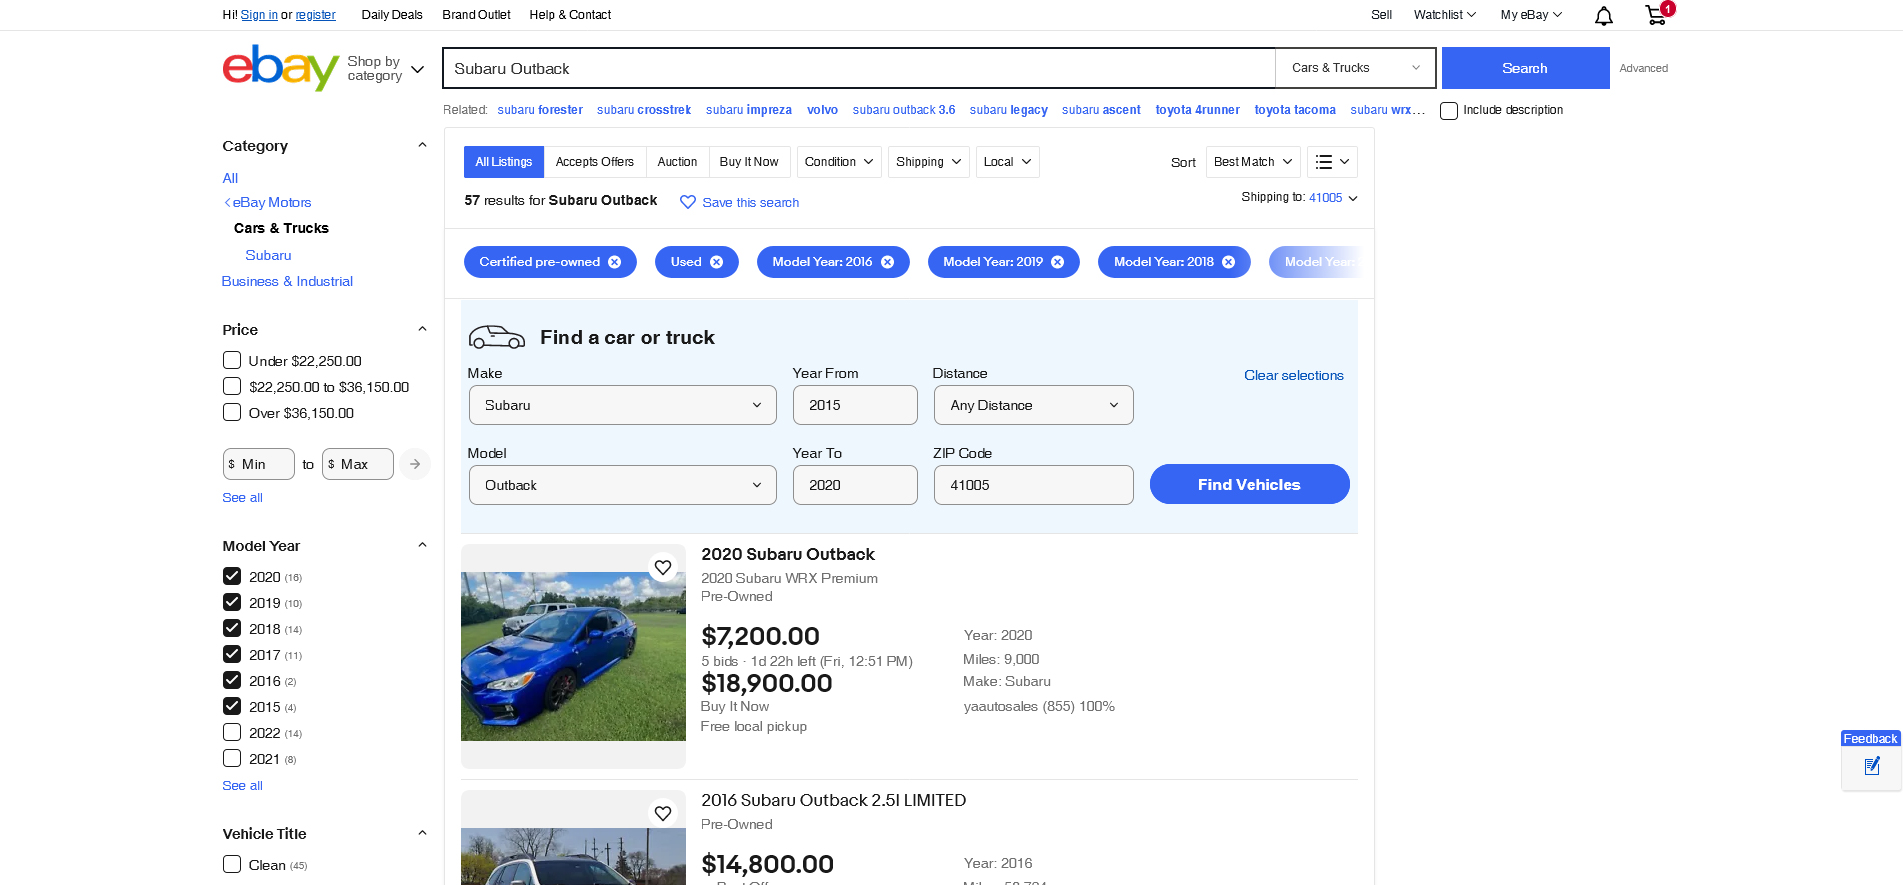Remove the Model Year: 2019 chip
Image resolution: width=1903 pixels, height=885 pixels.
click(x=1058, y=262)
